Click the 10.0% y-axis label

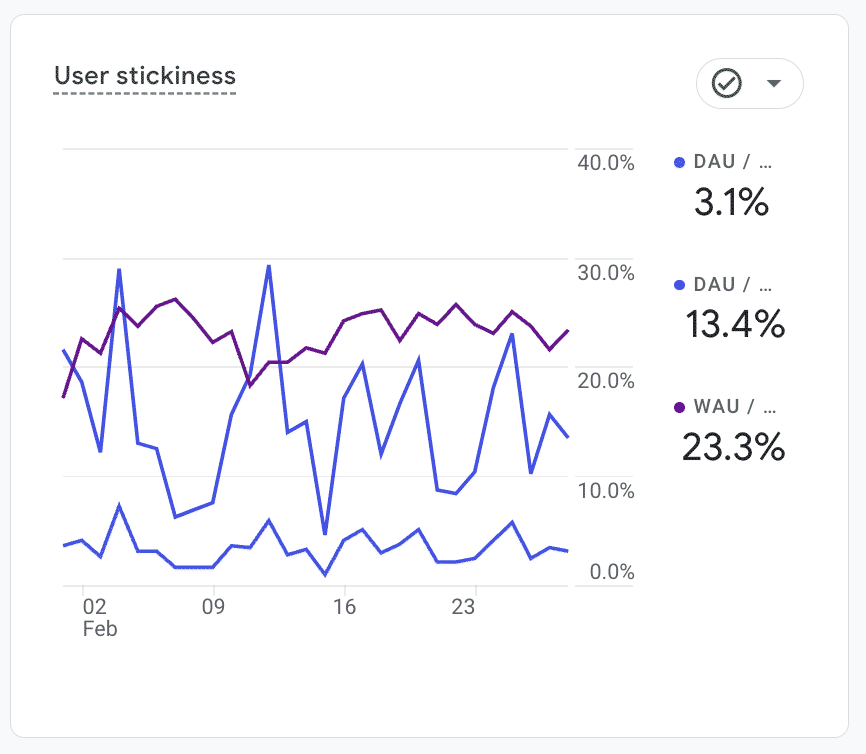tap(606, 490)
